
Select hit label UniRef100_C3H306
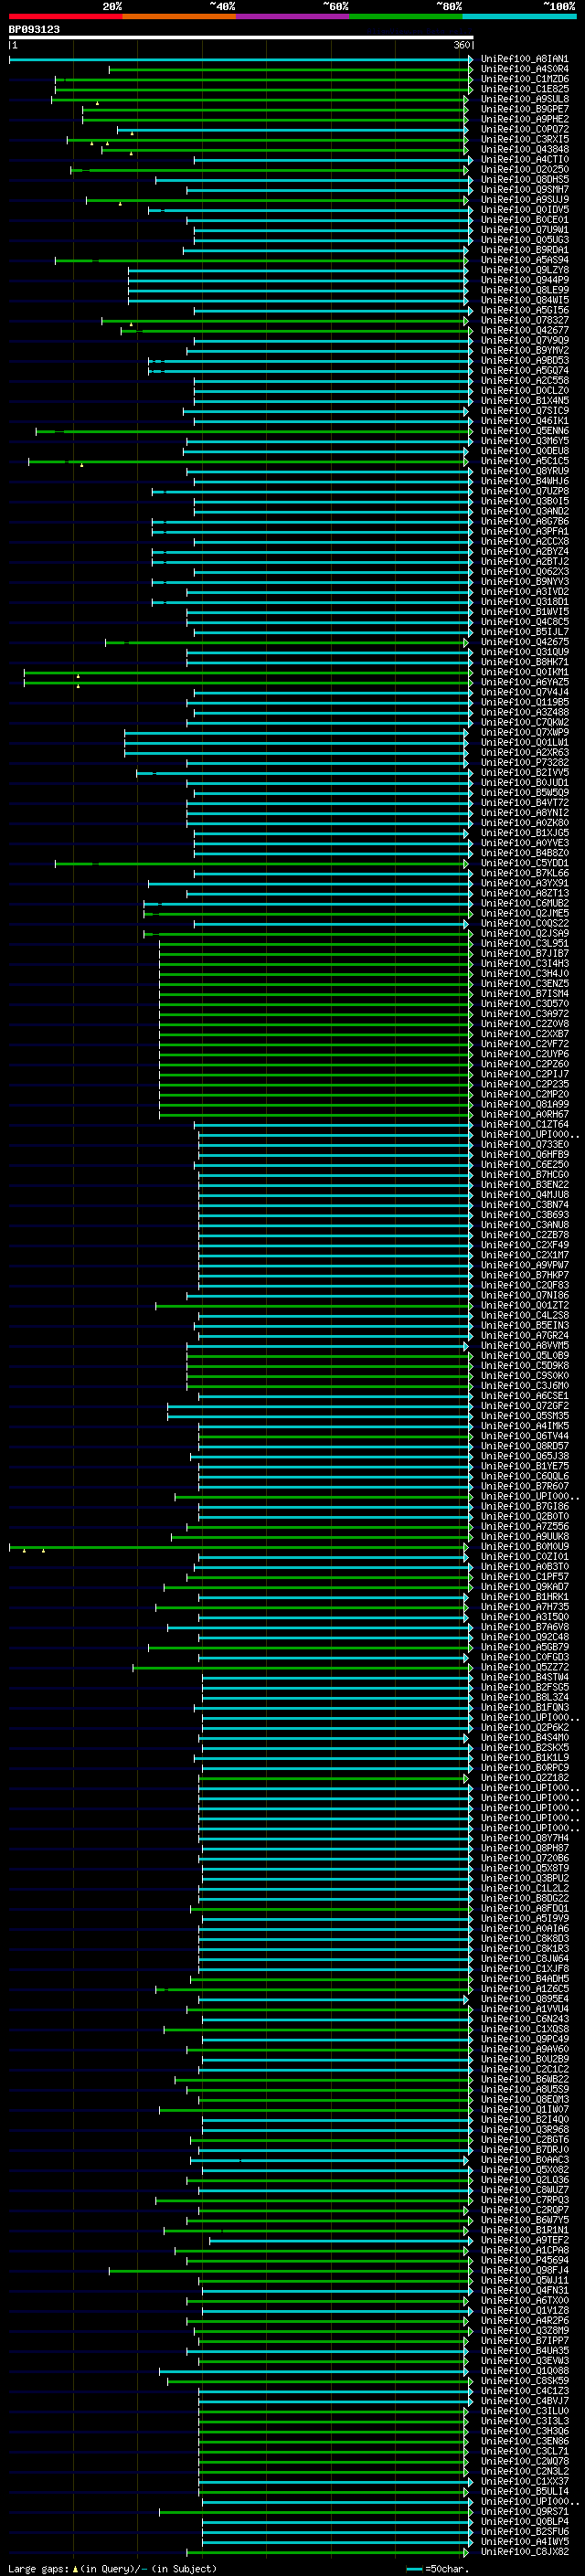click(x=524, y=2431)
